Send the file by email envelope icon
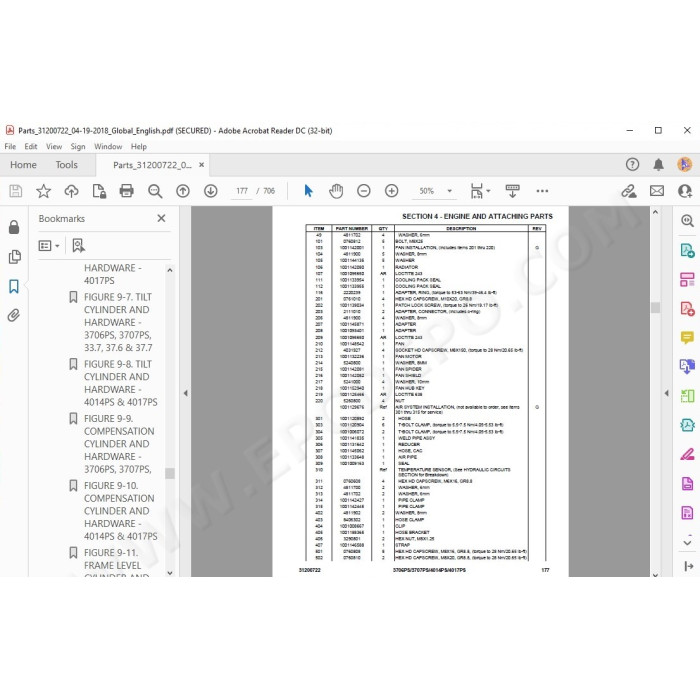The width and height of the screenshot is (700, 700). pyautogui.click(x=657, y=191)
